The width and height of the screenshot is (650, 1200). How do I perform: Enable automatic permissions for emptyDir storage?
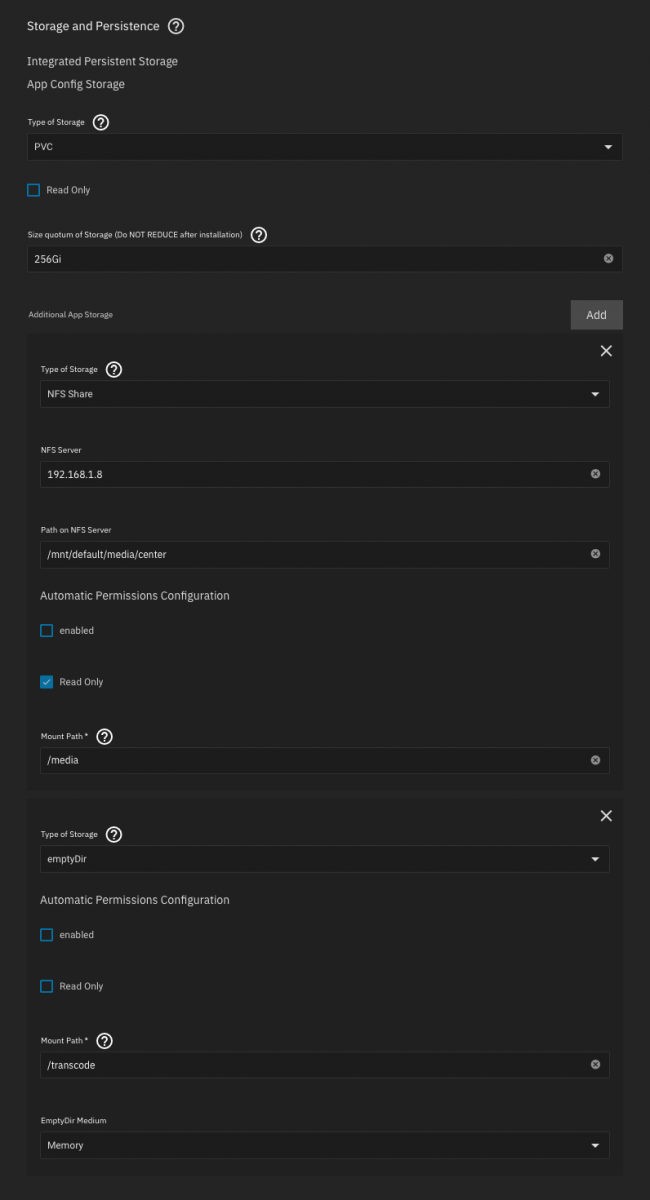pos(47,935)
